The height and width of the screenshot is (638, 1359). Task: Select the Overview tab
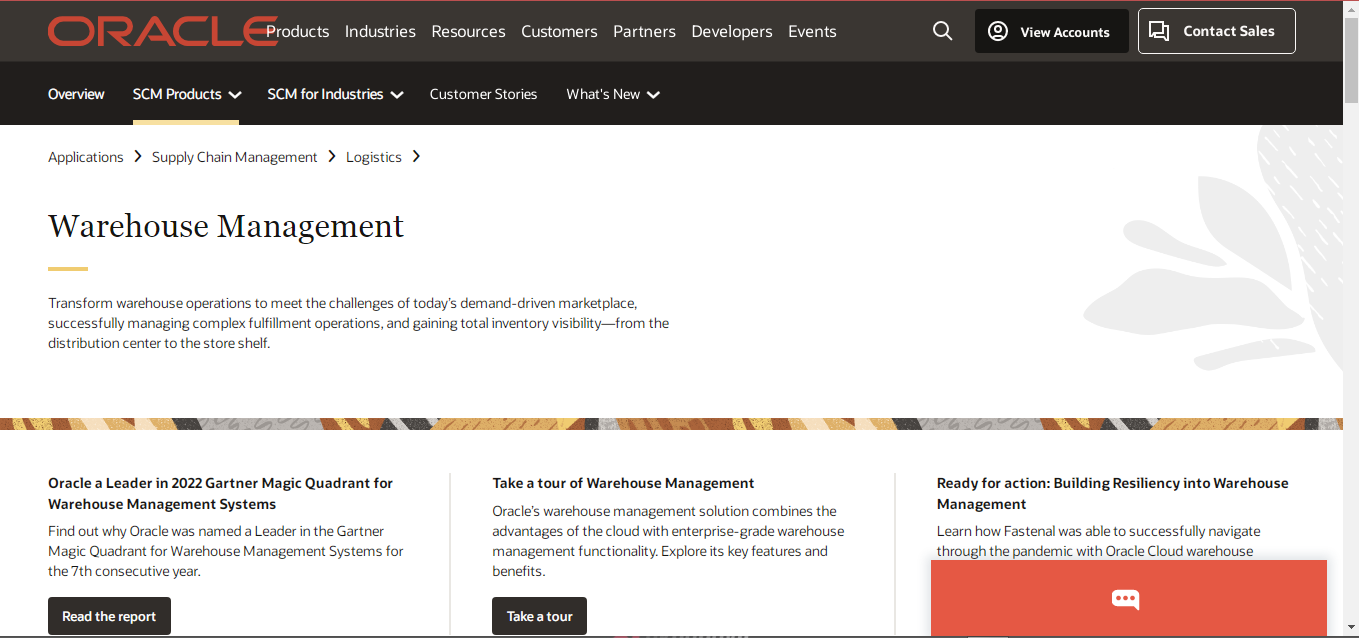(x=76, y=94)
